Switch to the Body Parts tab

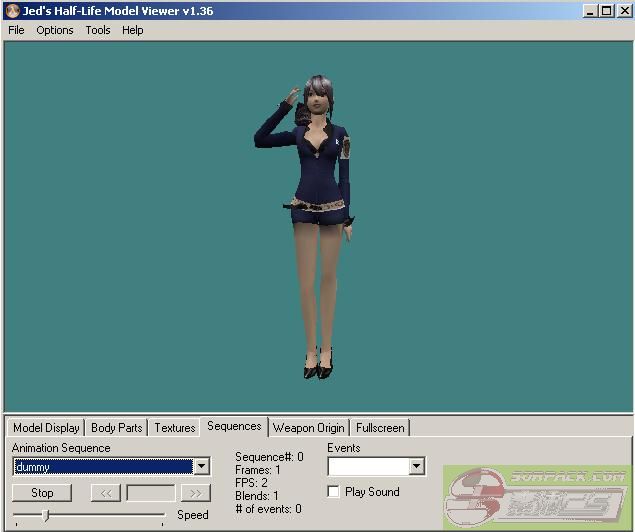pos(116,428)
